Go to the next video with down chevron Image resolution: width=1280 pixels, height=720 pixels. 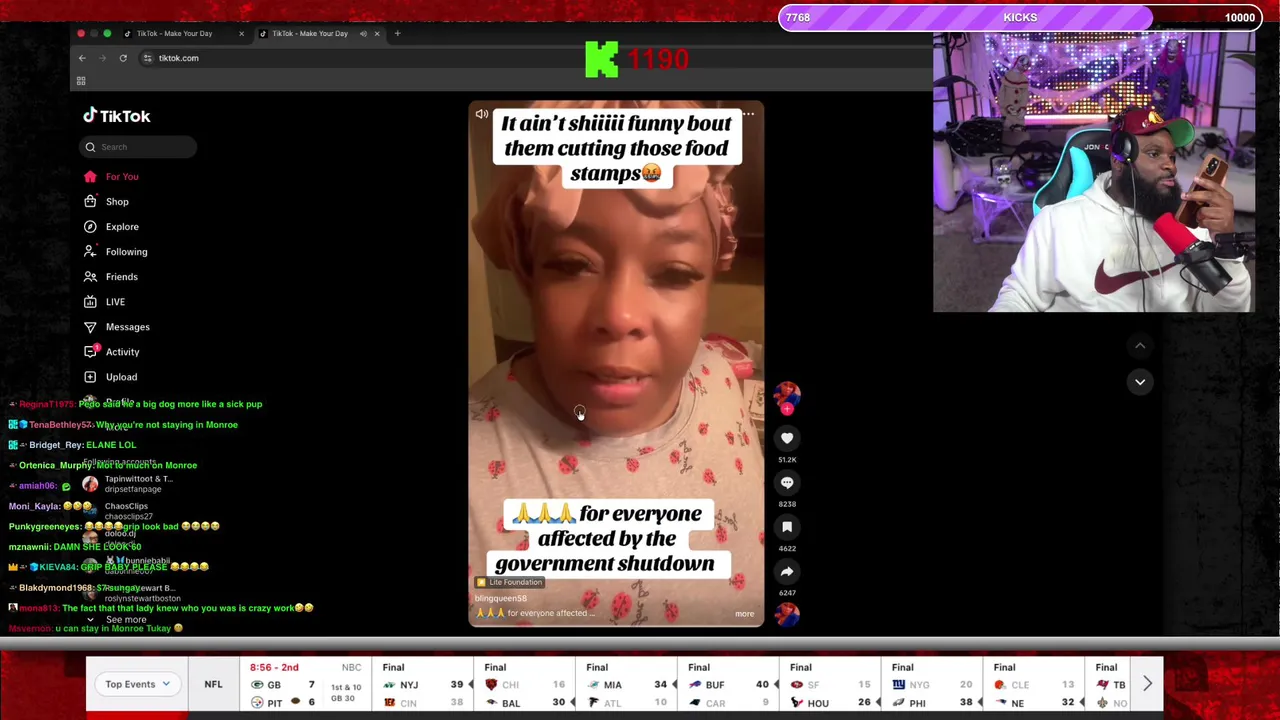1140,382
